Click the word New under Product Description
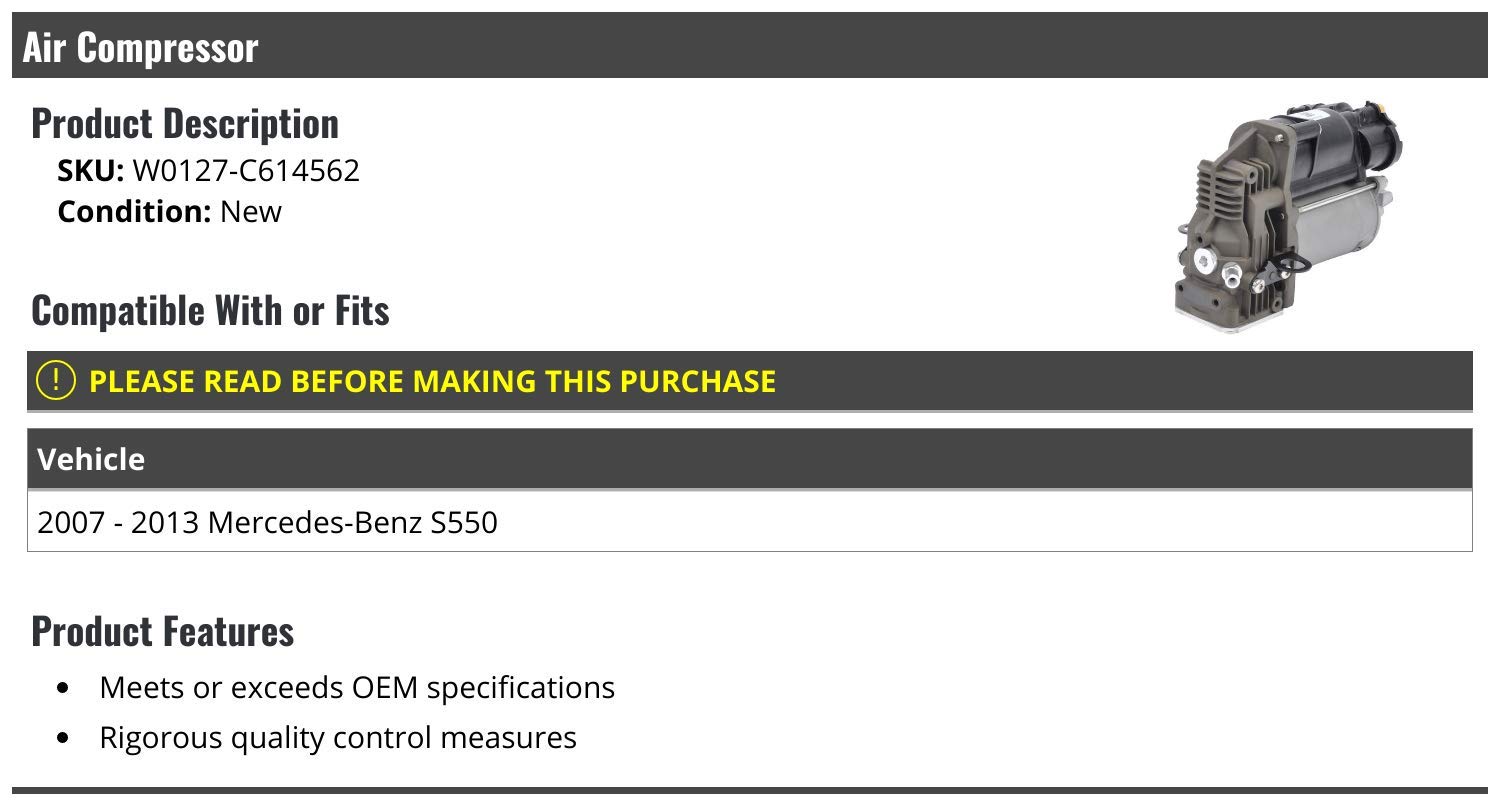1500x806 pixels. click(x=251, y=212)
